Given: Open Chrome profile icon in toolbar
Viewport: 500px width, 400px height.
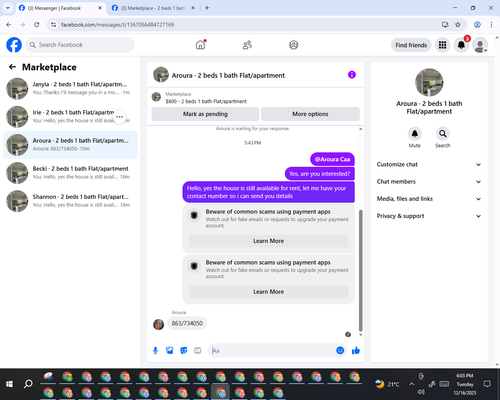Looking at the screenshot, I should 477,25.
